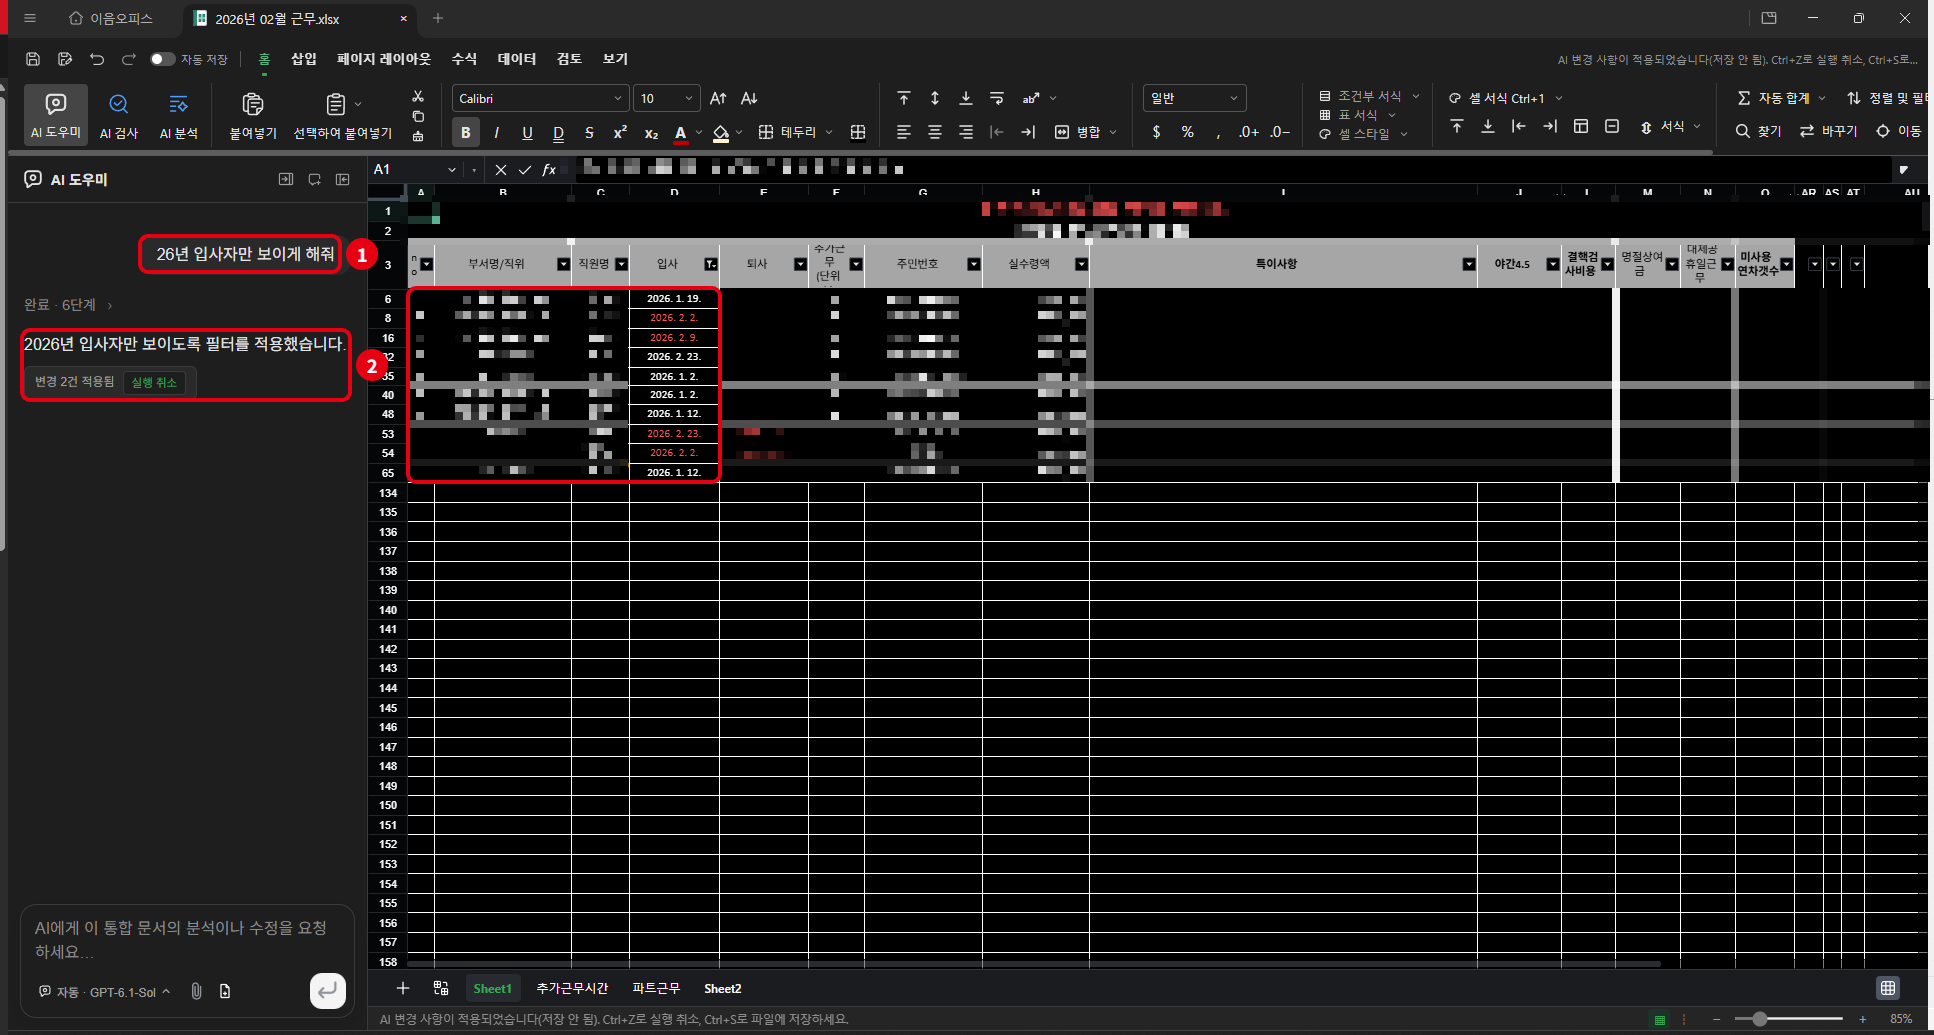This screenshot has width=1934, height=1035.
Task: Open the 페이지 레이아웃 ribbon tab
Action: coord(384,59)
